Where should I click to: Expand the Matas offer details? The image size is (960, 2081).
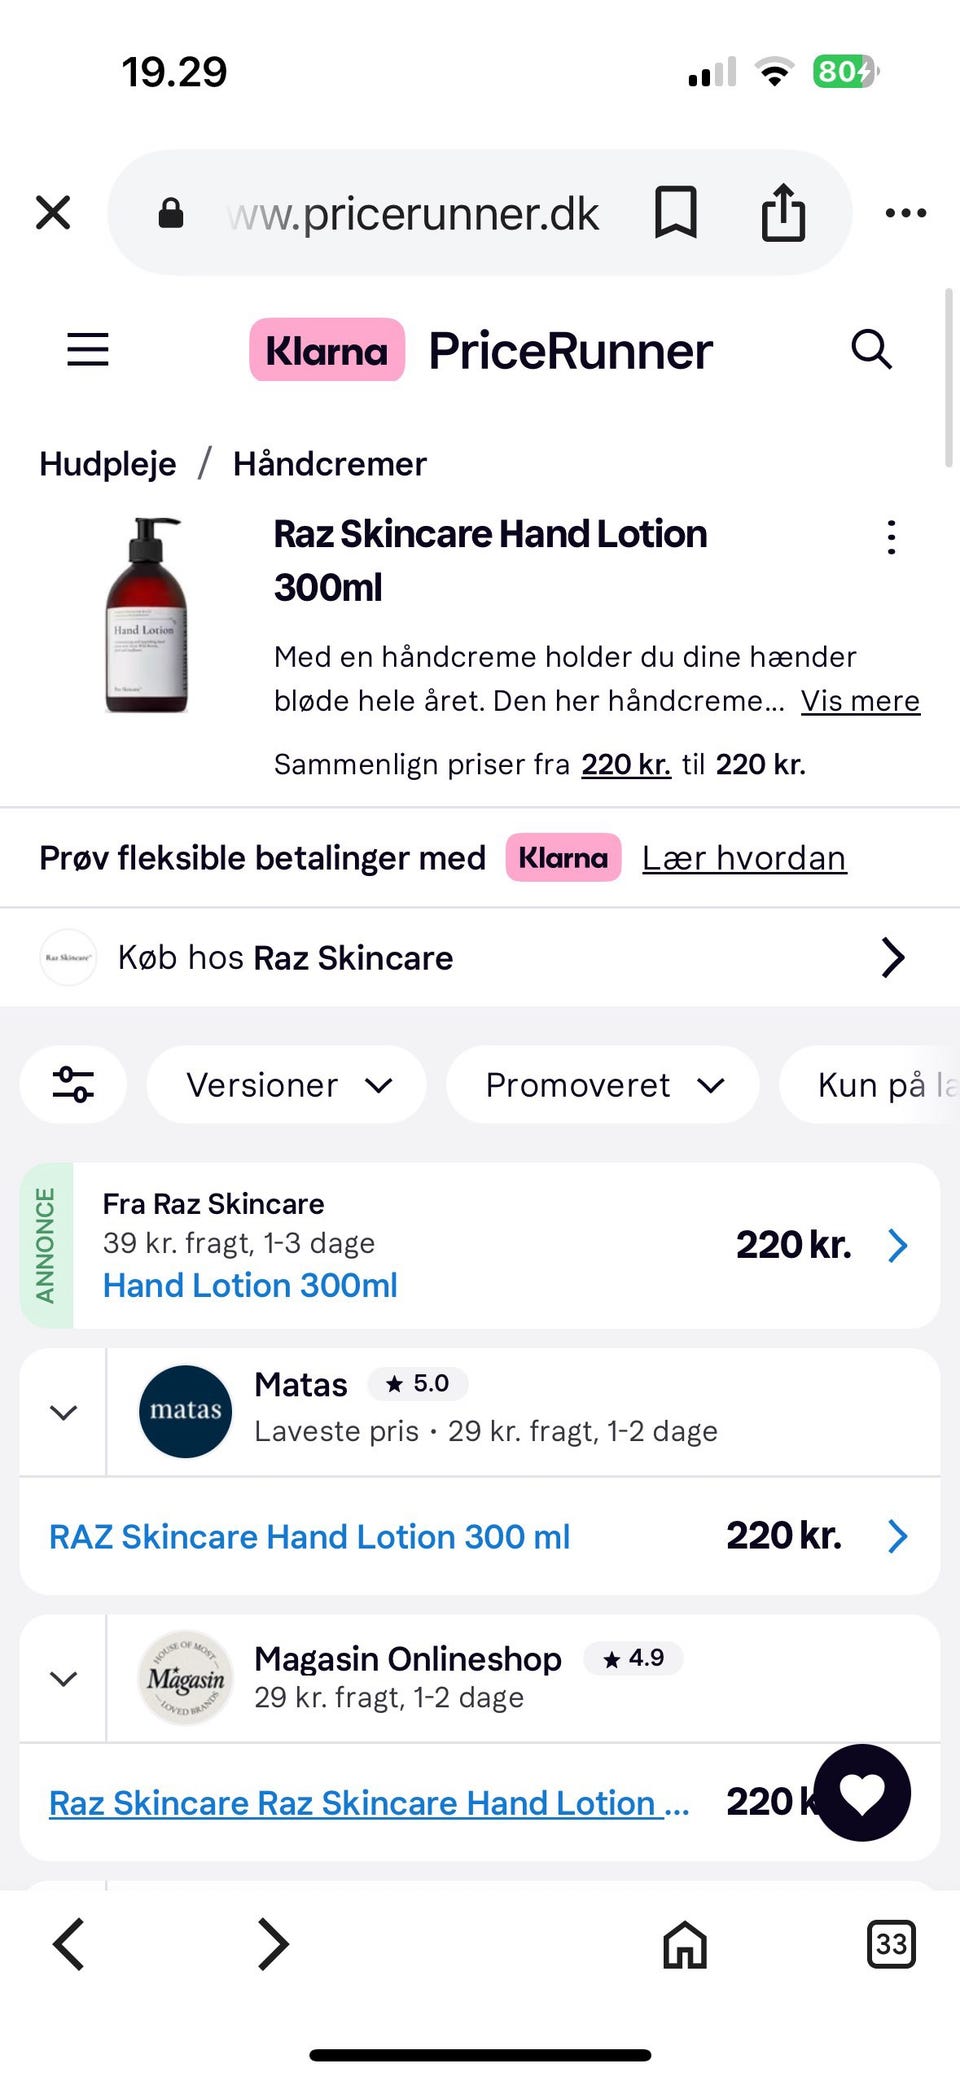coord(64,1412)
